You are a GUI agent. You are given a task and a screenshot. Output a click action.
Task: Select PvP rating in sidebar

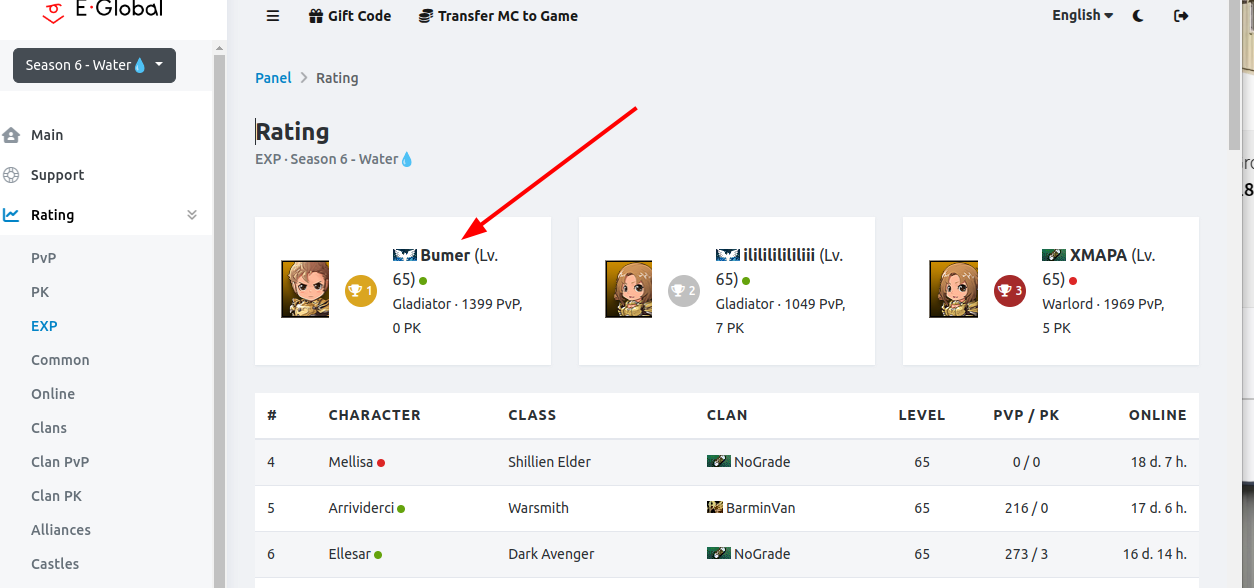[x=44, y=258]
